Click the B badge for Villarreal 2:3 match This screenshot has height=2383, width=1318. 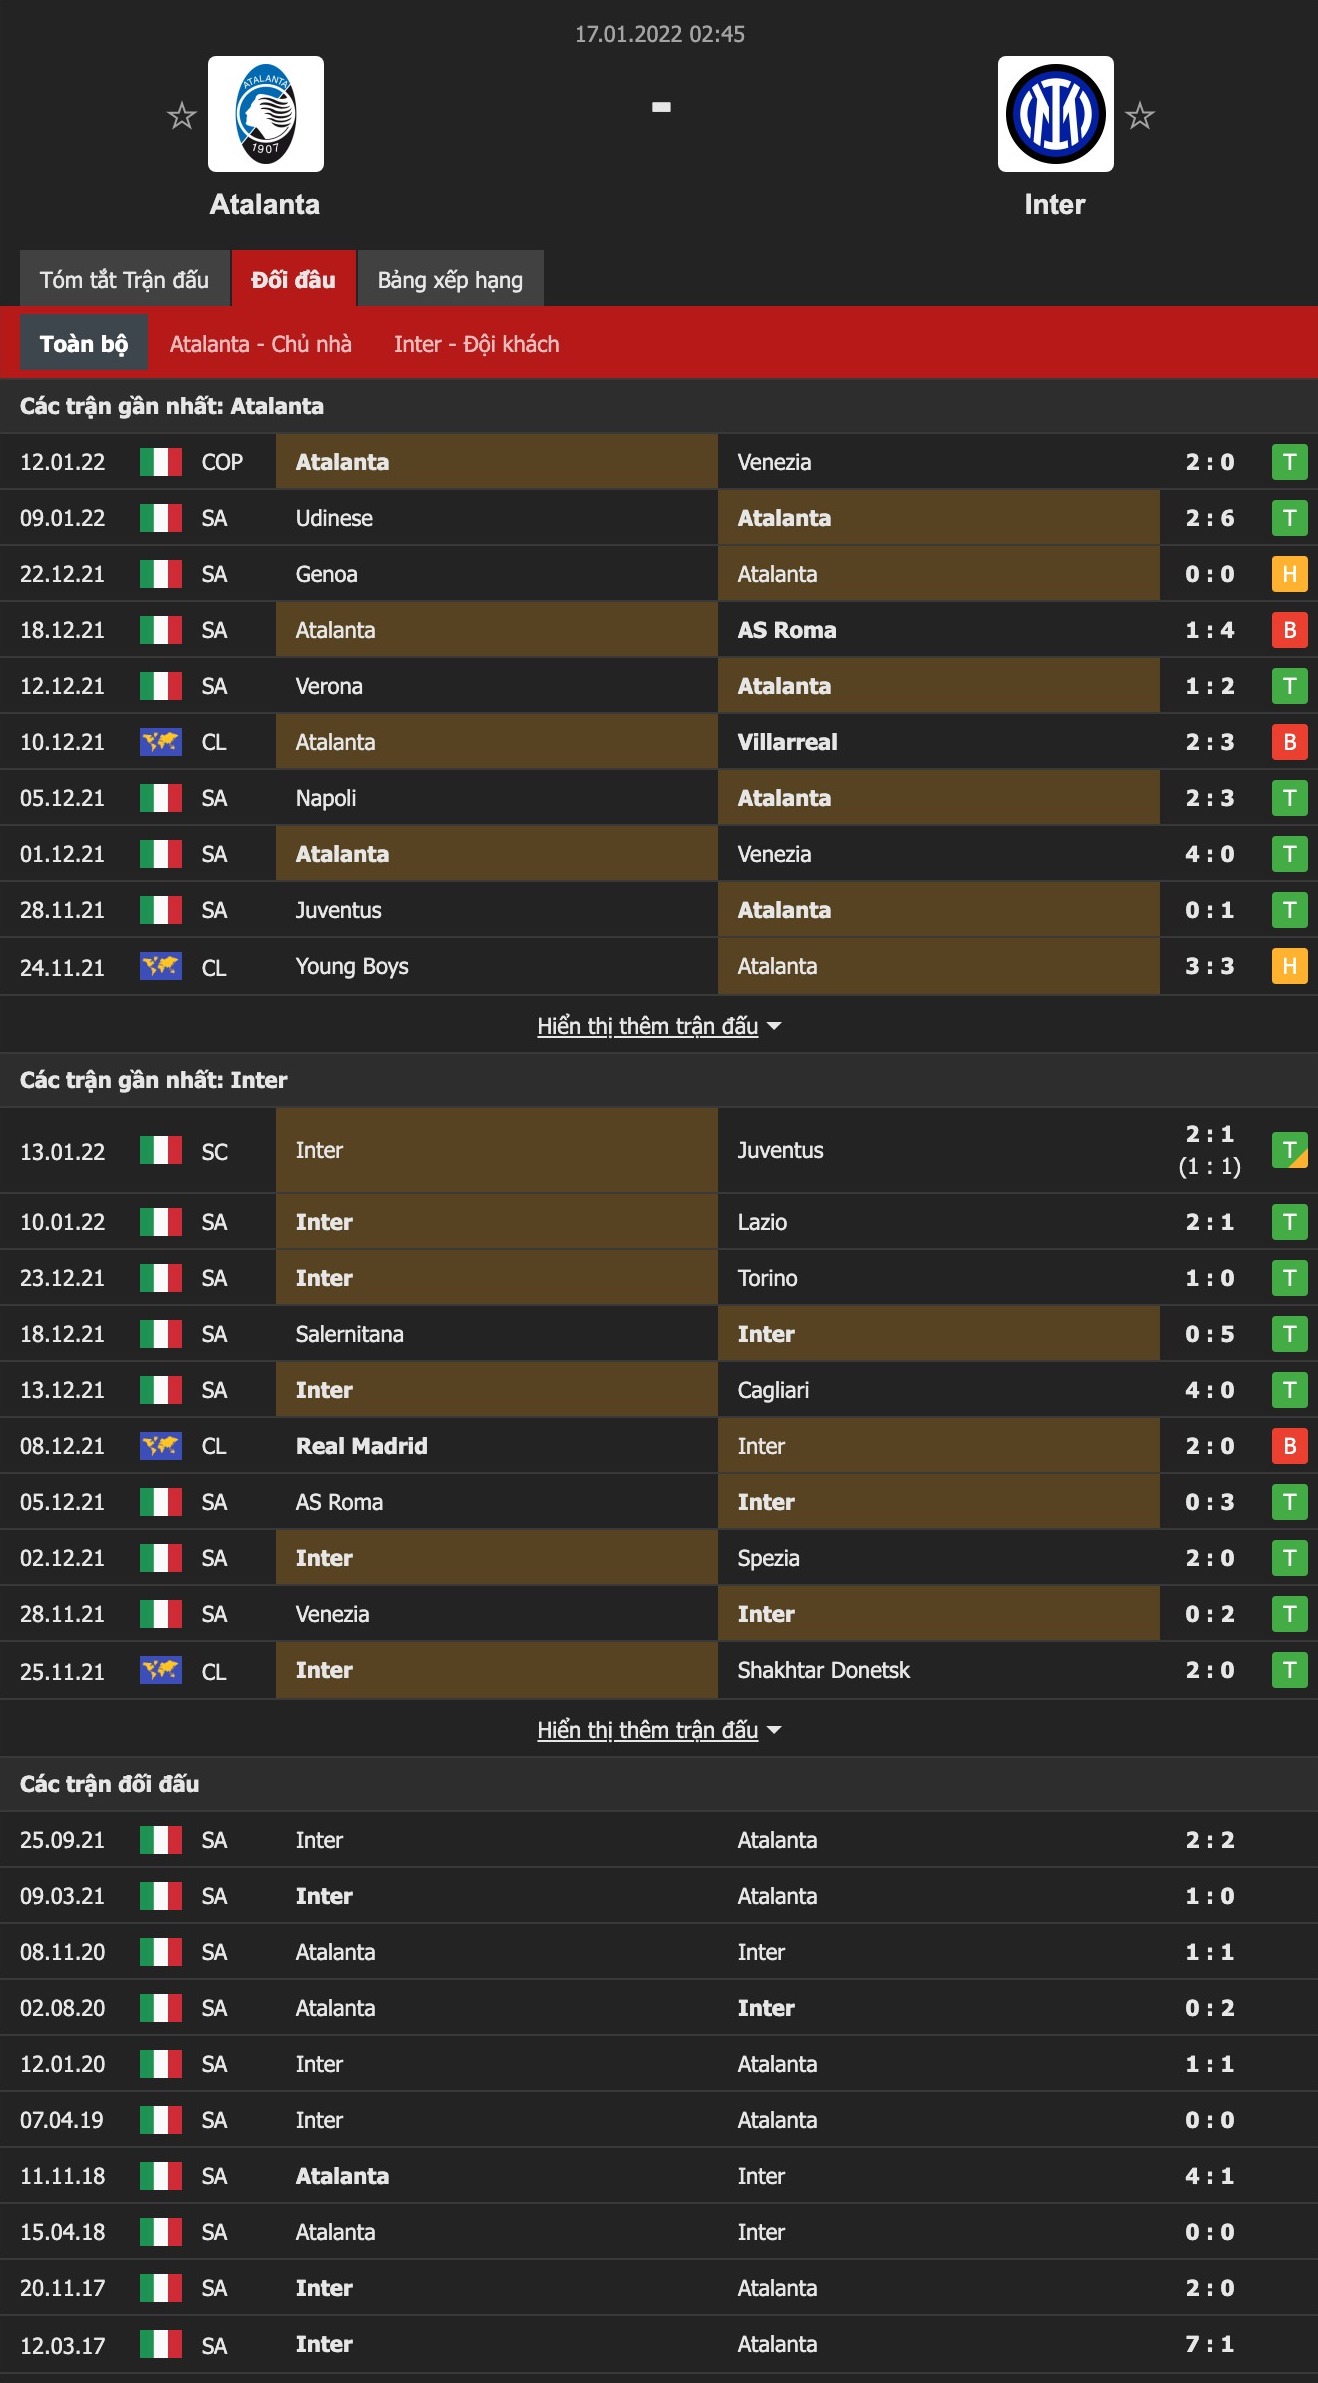[x=1290, y=742]
